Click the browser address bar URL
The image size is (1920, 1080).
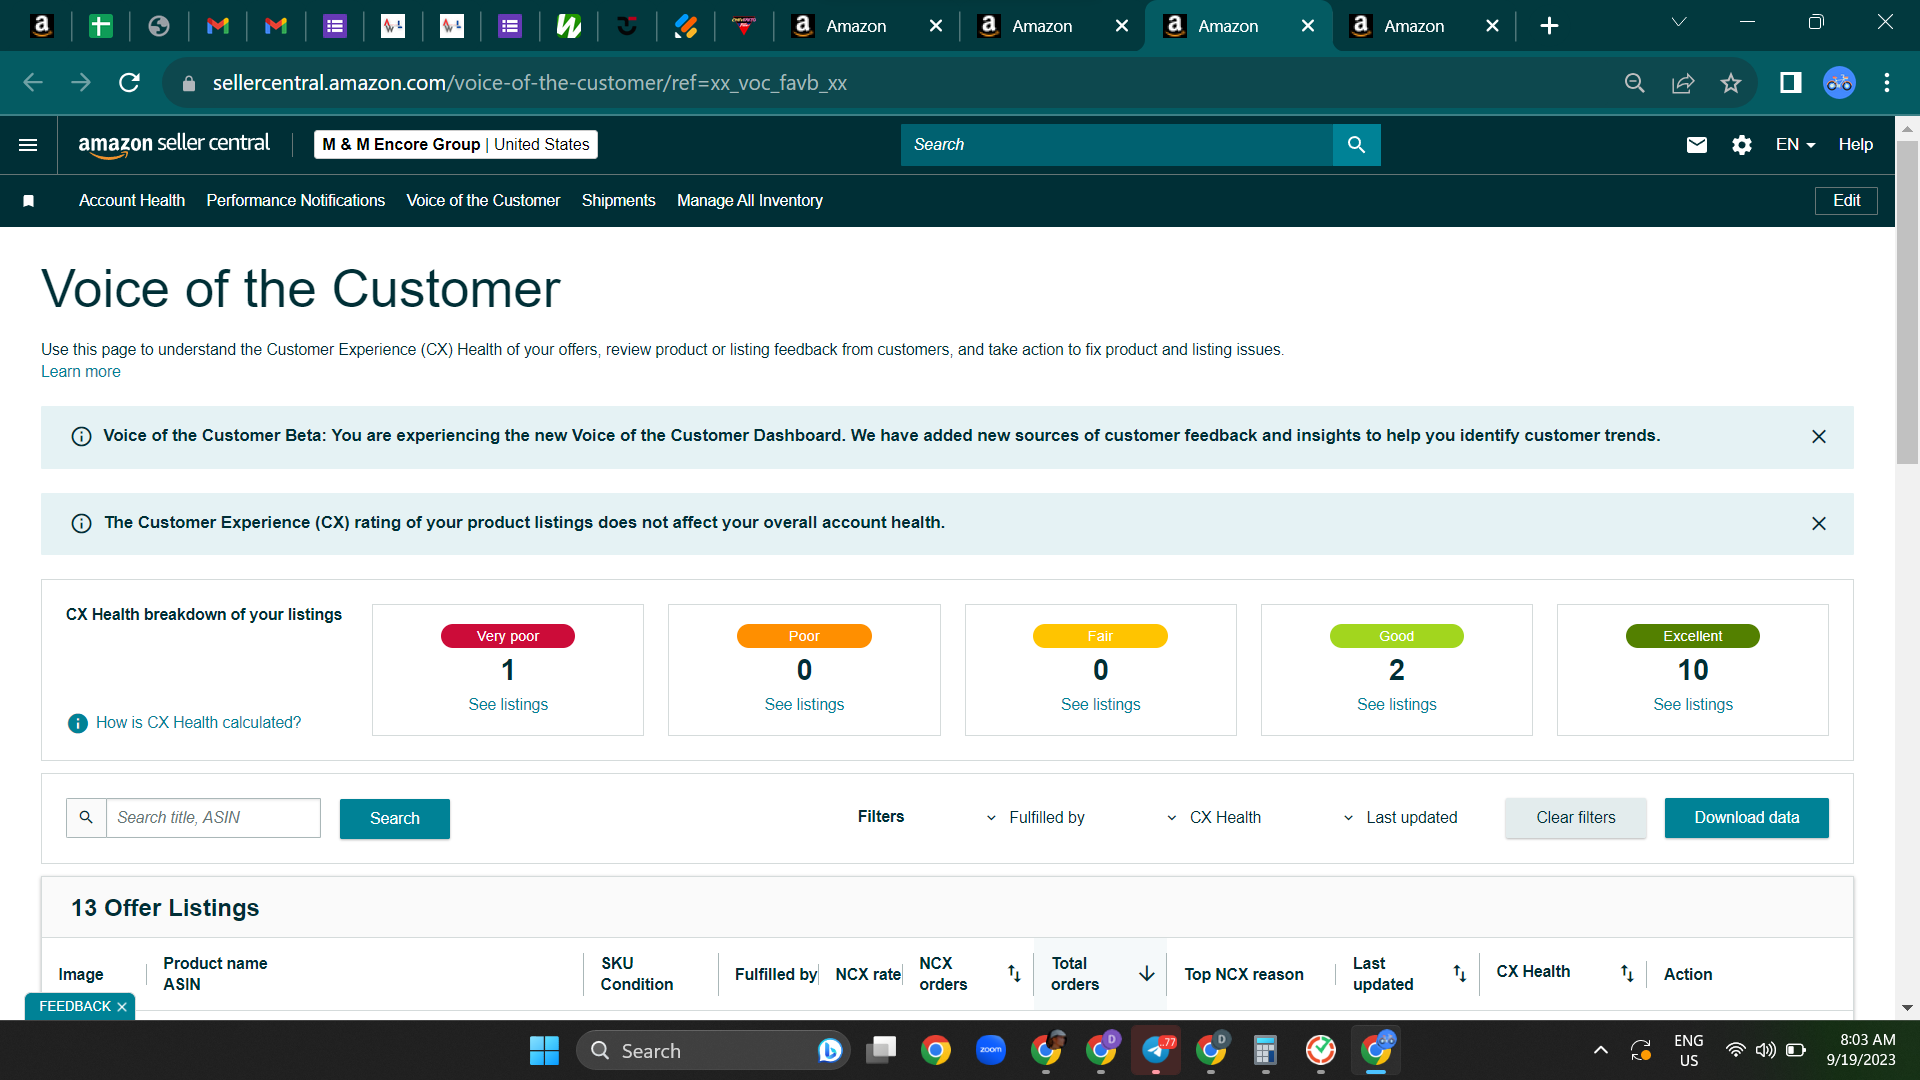(530, 83)
